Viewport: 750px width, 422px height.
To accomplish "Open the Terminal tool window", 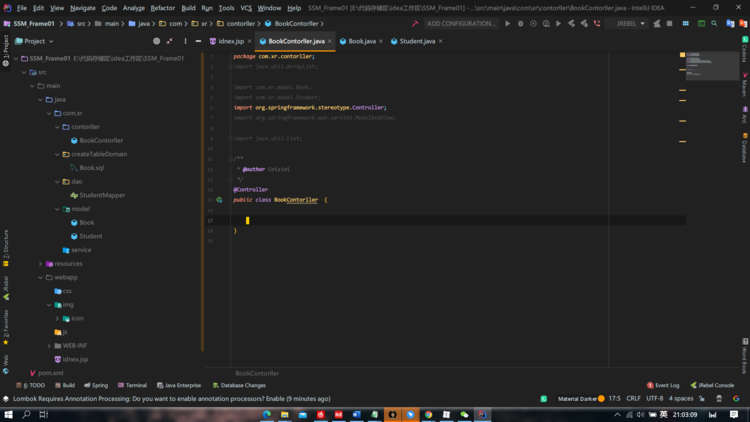I will [132, 385].
